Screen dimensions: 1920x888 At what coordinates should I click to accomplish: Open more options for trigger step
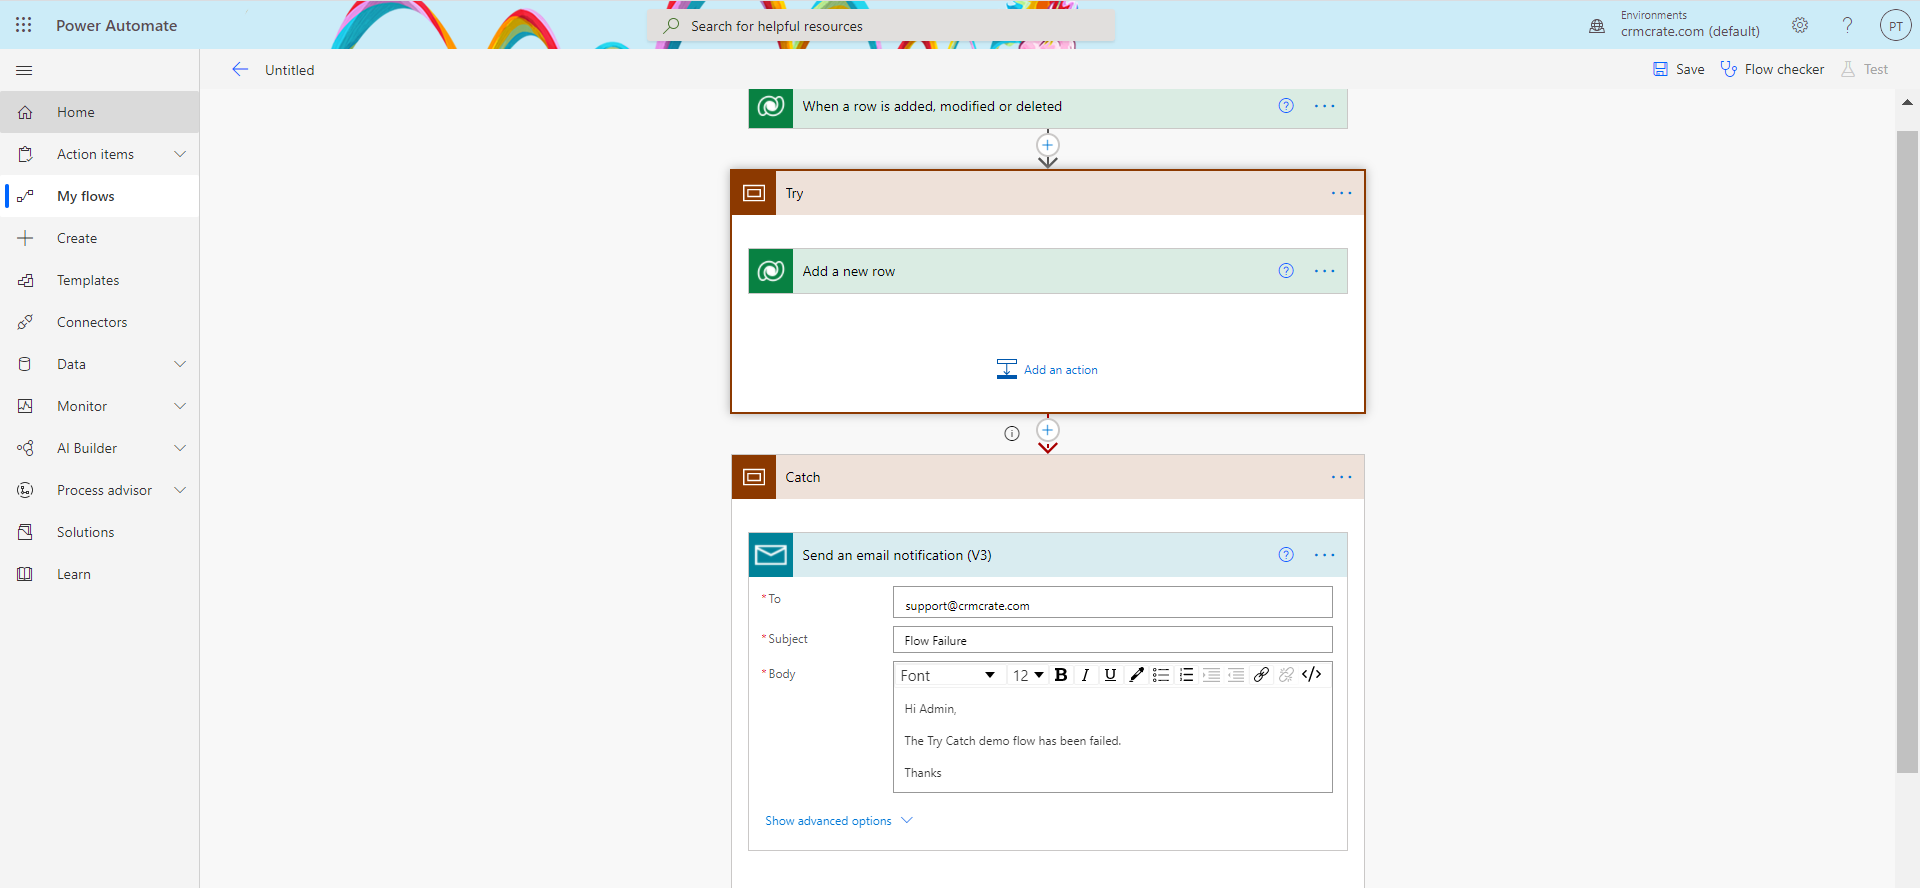pyautogui.click(x=1325, y=106)
